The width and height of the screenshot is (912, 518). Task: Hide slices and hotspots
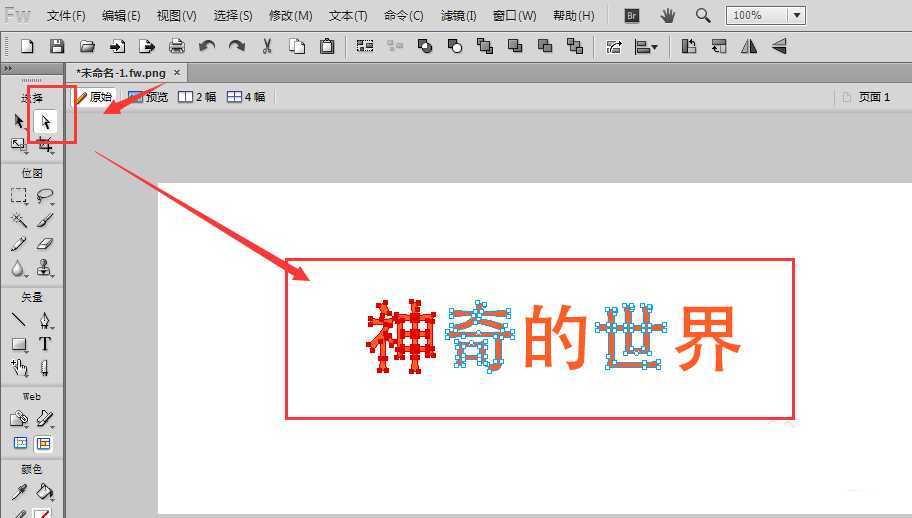point(20,444)
